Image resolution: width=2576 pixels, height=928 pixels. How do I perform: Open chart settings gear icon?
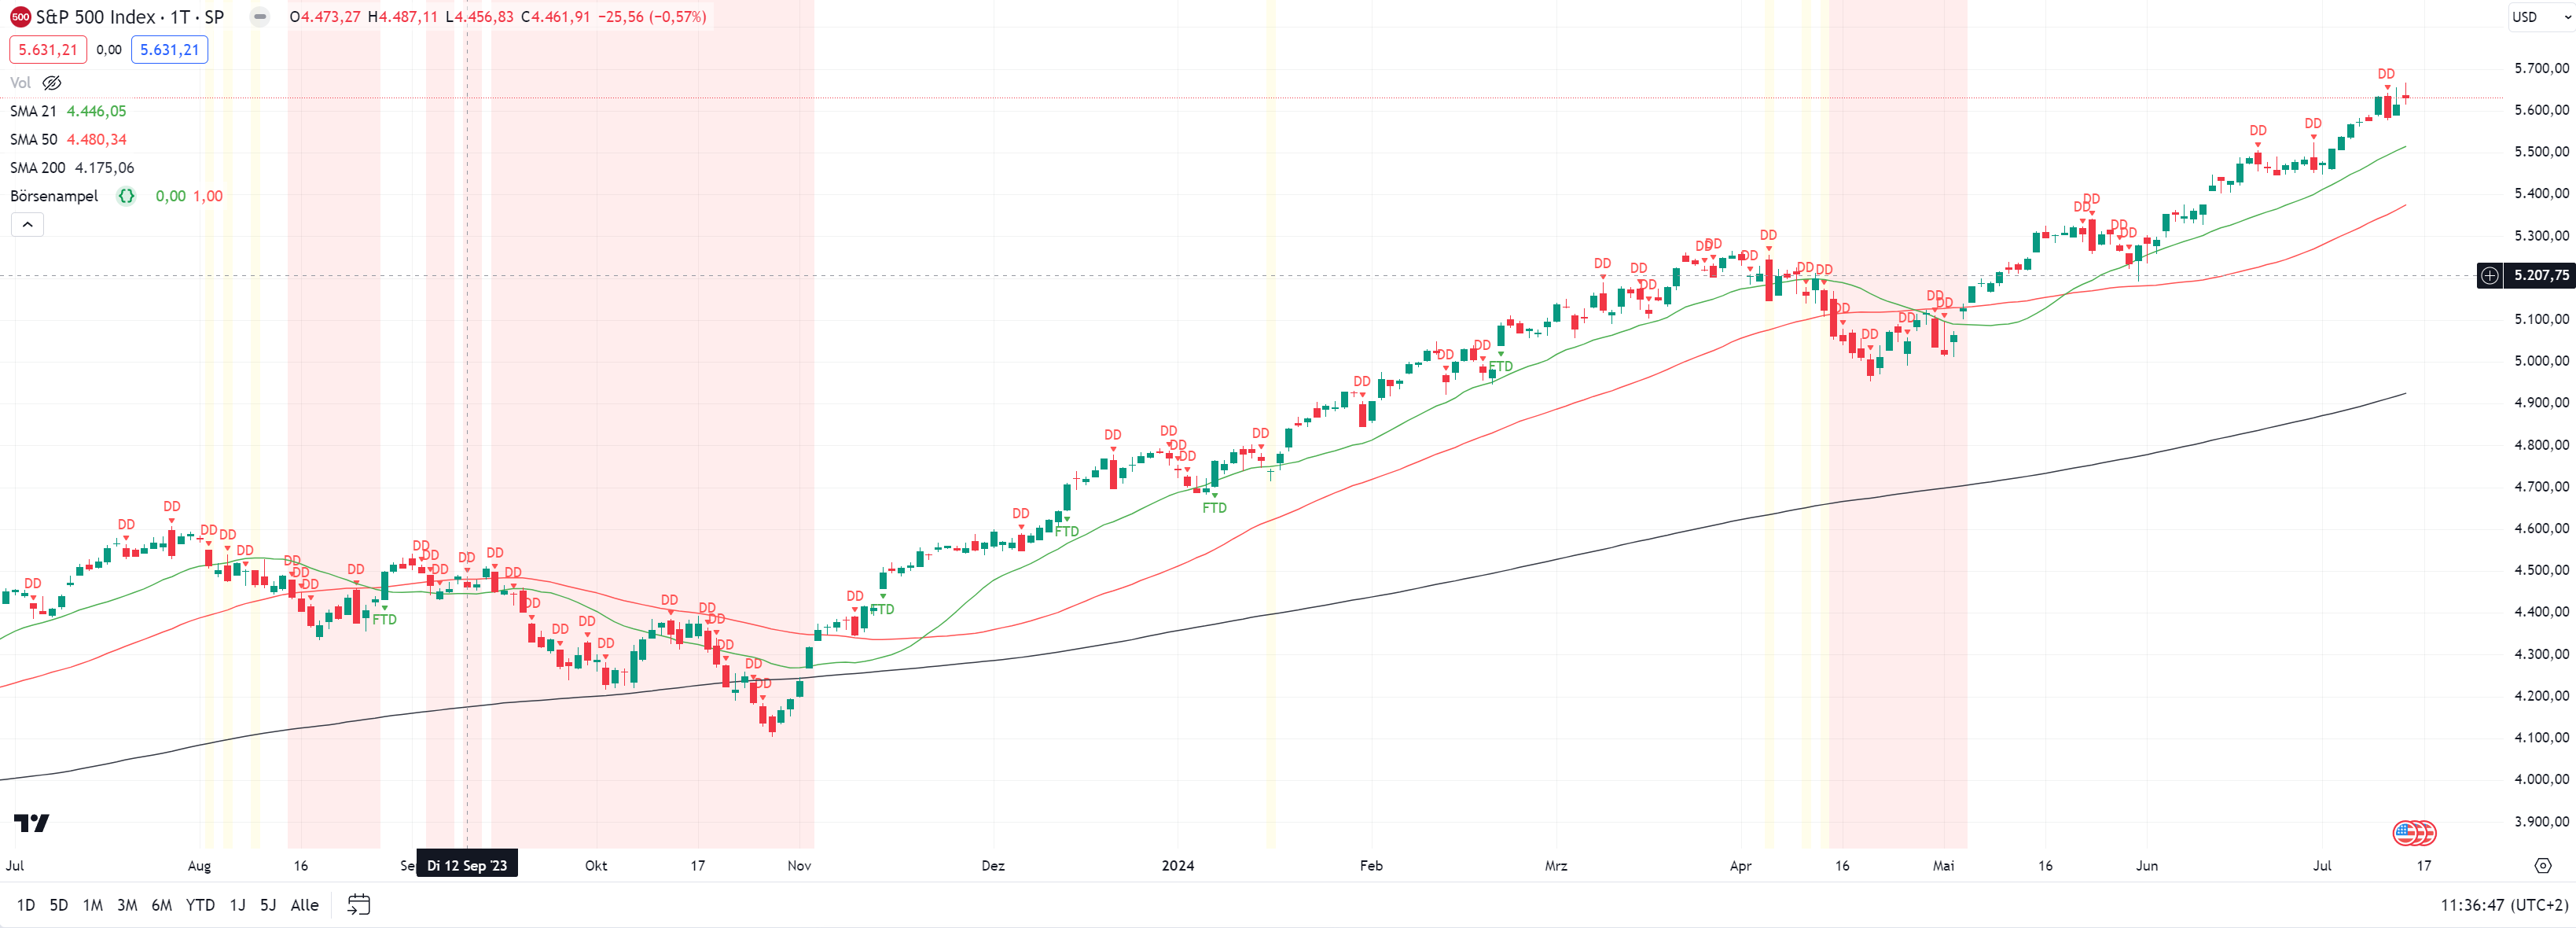(2542, 865)
